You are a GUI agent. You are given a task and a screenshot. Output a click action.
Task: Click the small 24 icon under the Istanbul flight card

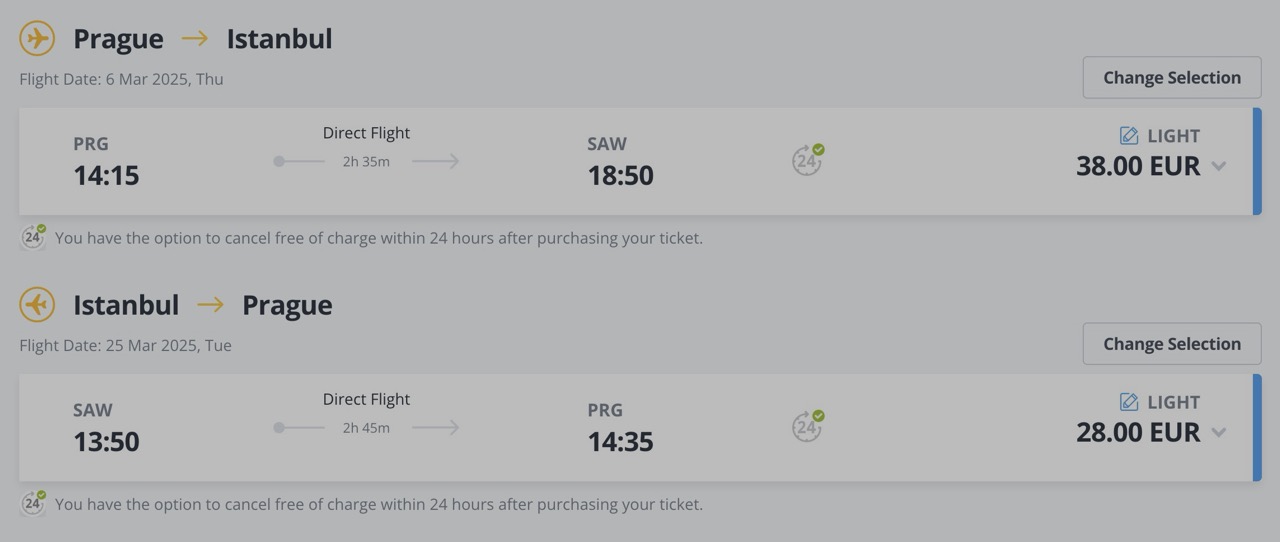pos(33,503)
